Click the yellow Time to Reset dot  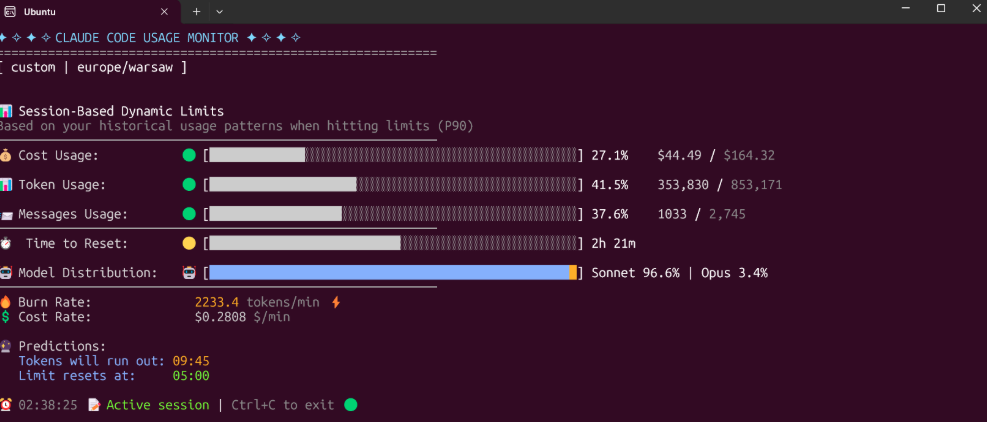pos(189,243)
